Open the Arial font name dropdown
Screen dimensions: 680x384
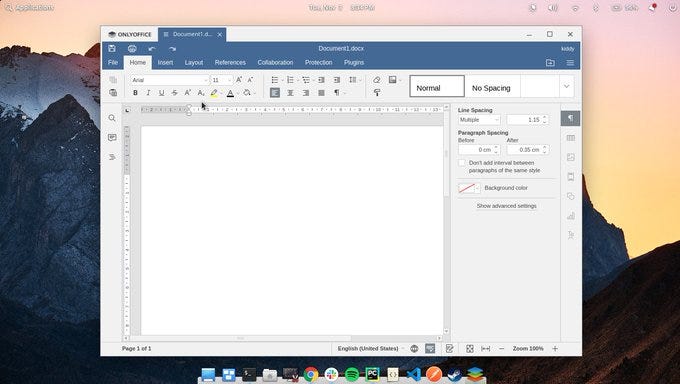point(206,80)
